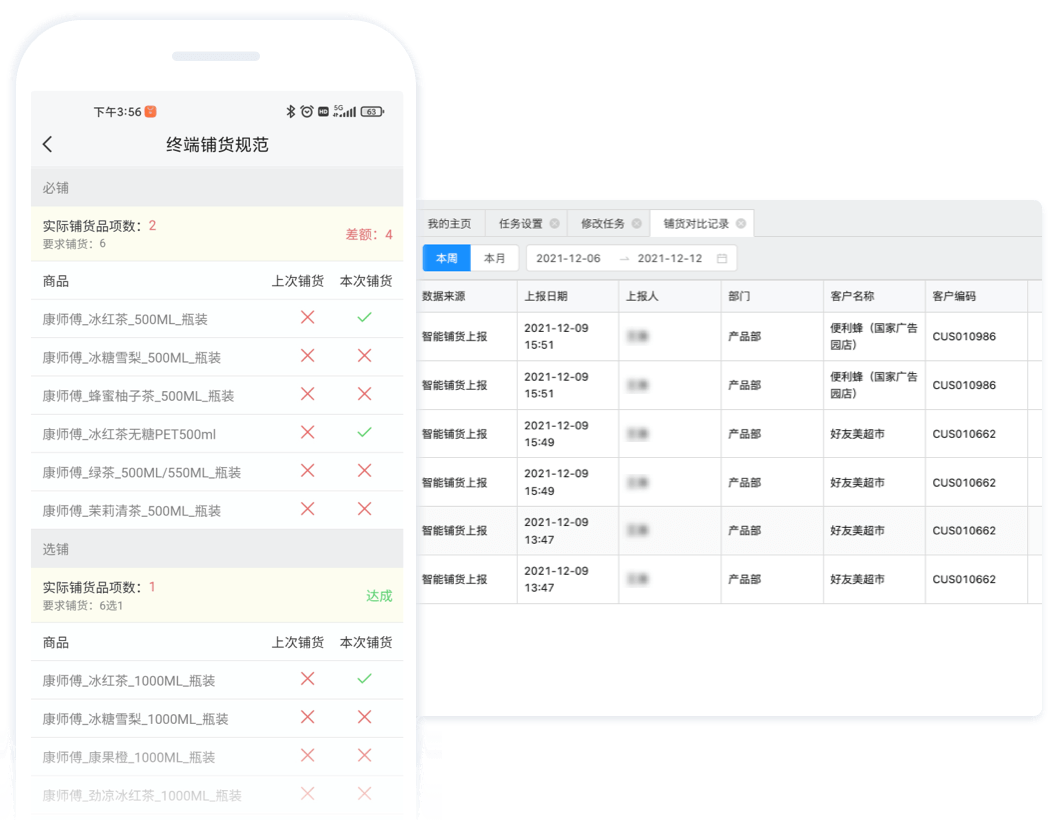
Task: Tap the Bluetooth icon in status bar
Action: (x=291, y=112)
